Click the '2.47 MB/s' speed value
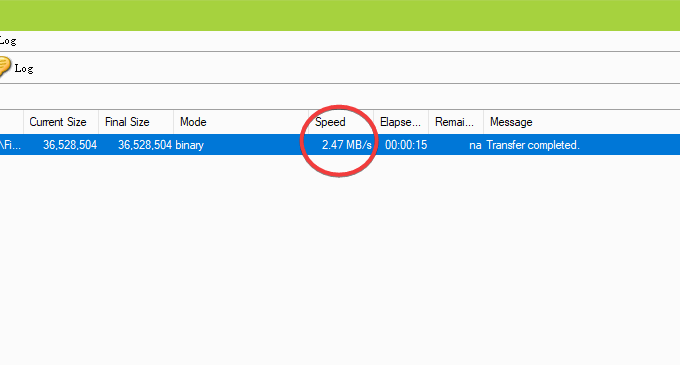Screen dimensions: 680x365 pos(347,145)
